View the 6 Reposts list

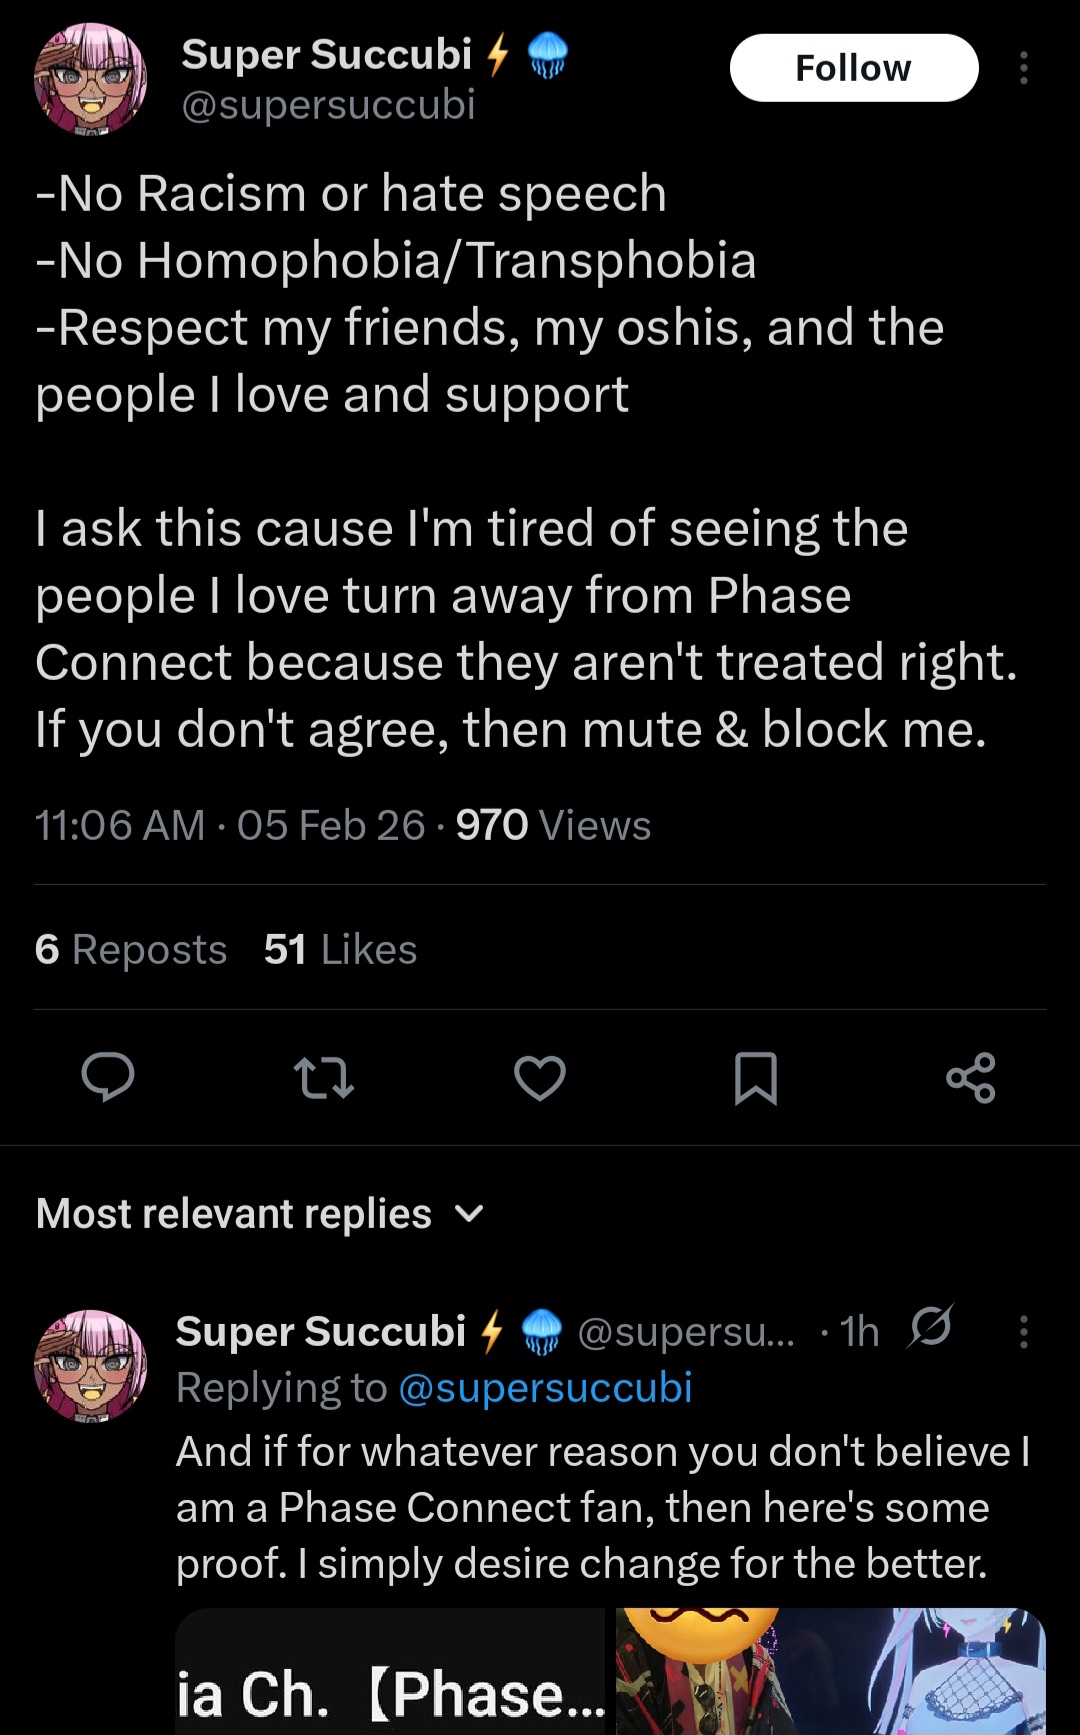click(x=131, y=949)
